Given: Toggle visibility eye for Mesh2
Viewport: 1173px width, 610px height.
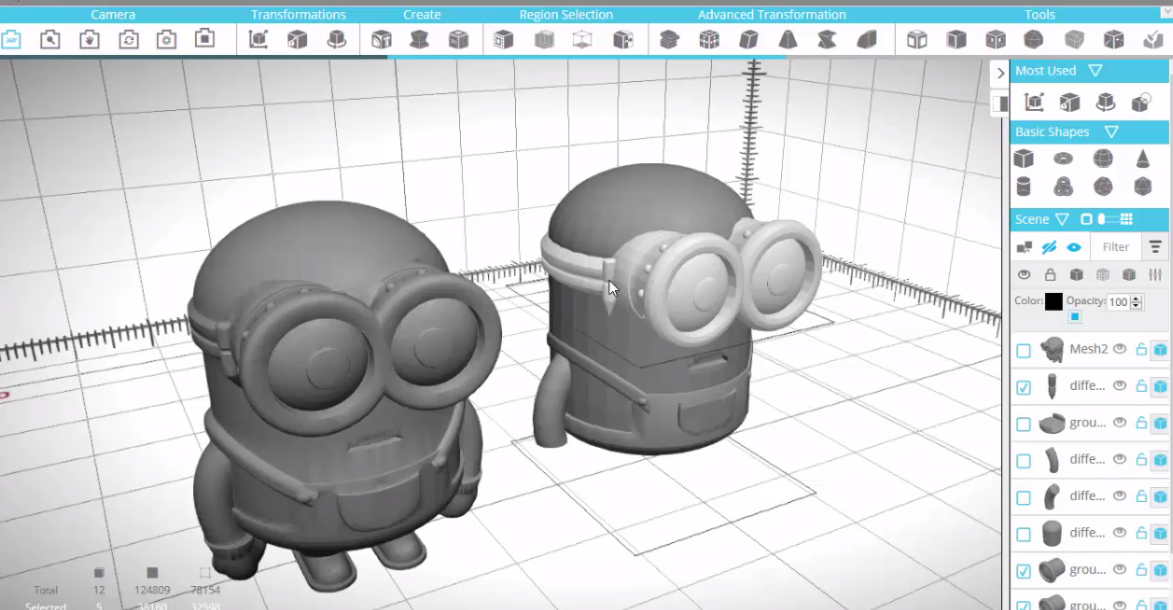Looking at the screenshot, I should tap(1120, 349).
